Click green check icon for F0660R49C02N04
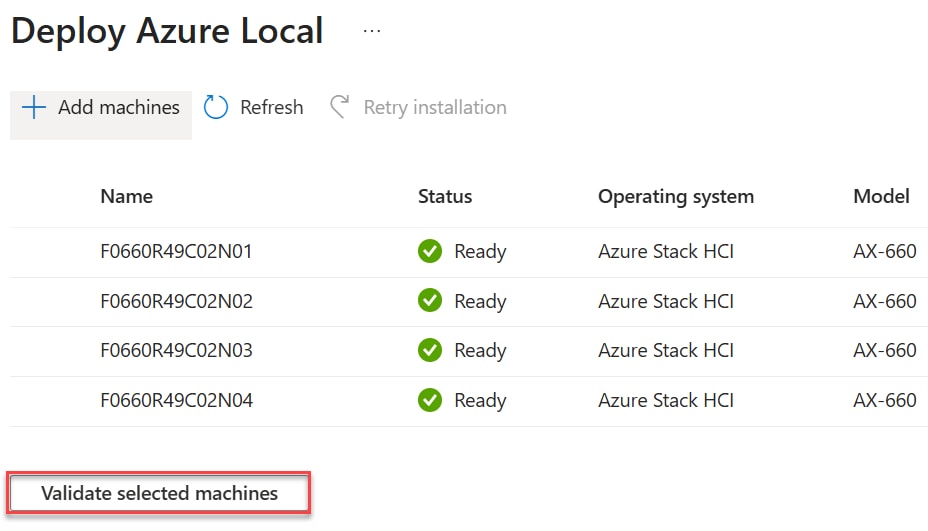The width and height of the screenshot is (928, 531). 430,400
